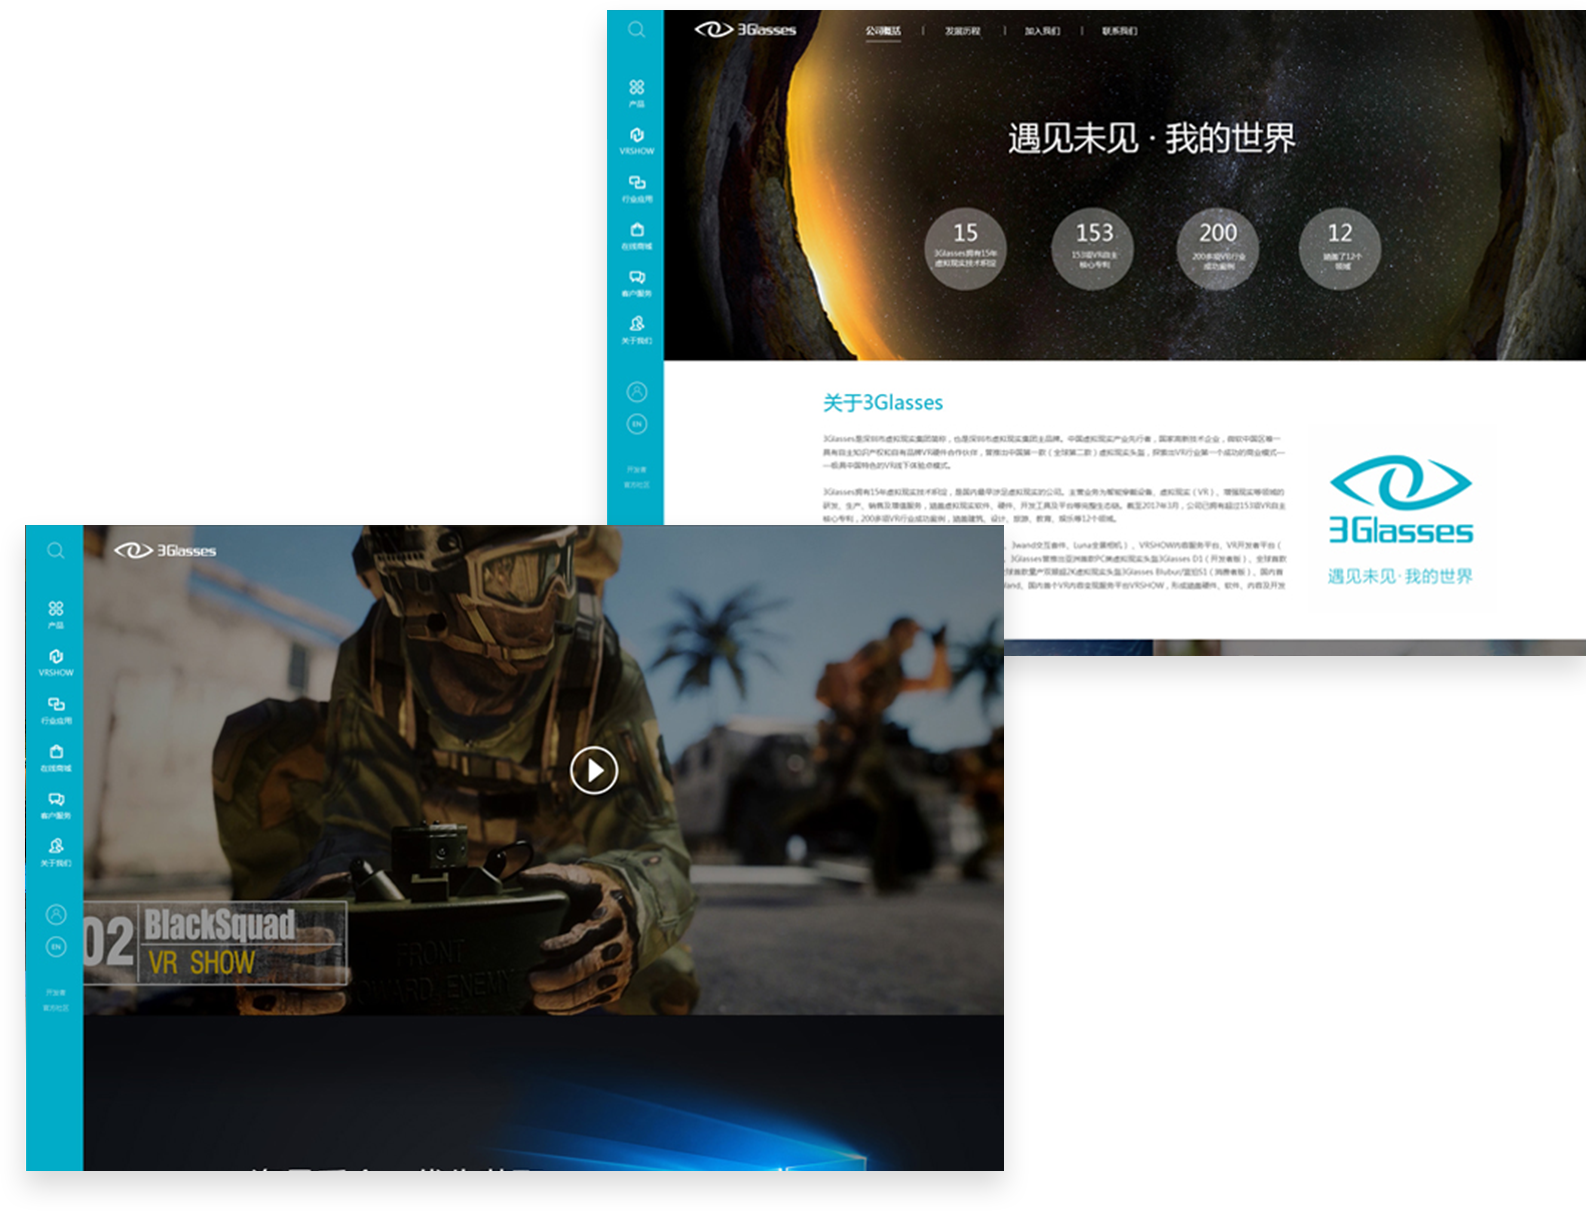
Task: Click the user account icon on the About page
Action: (636, 392)
